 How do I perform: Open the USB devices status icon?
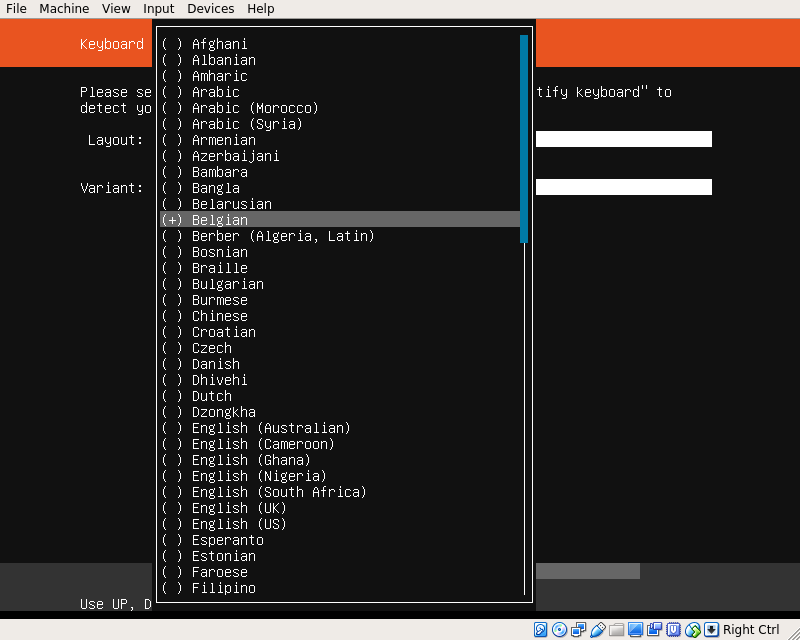[597, 630]
